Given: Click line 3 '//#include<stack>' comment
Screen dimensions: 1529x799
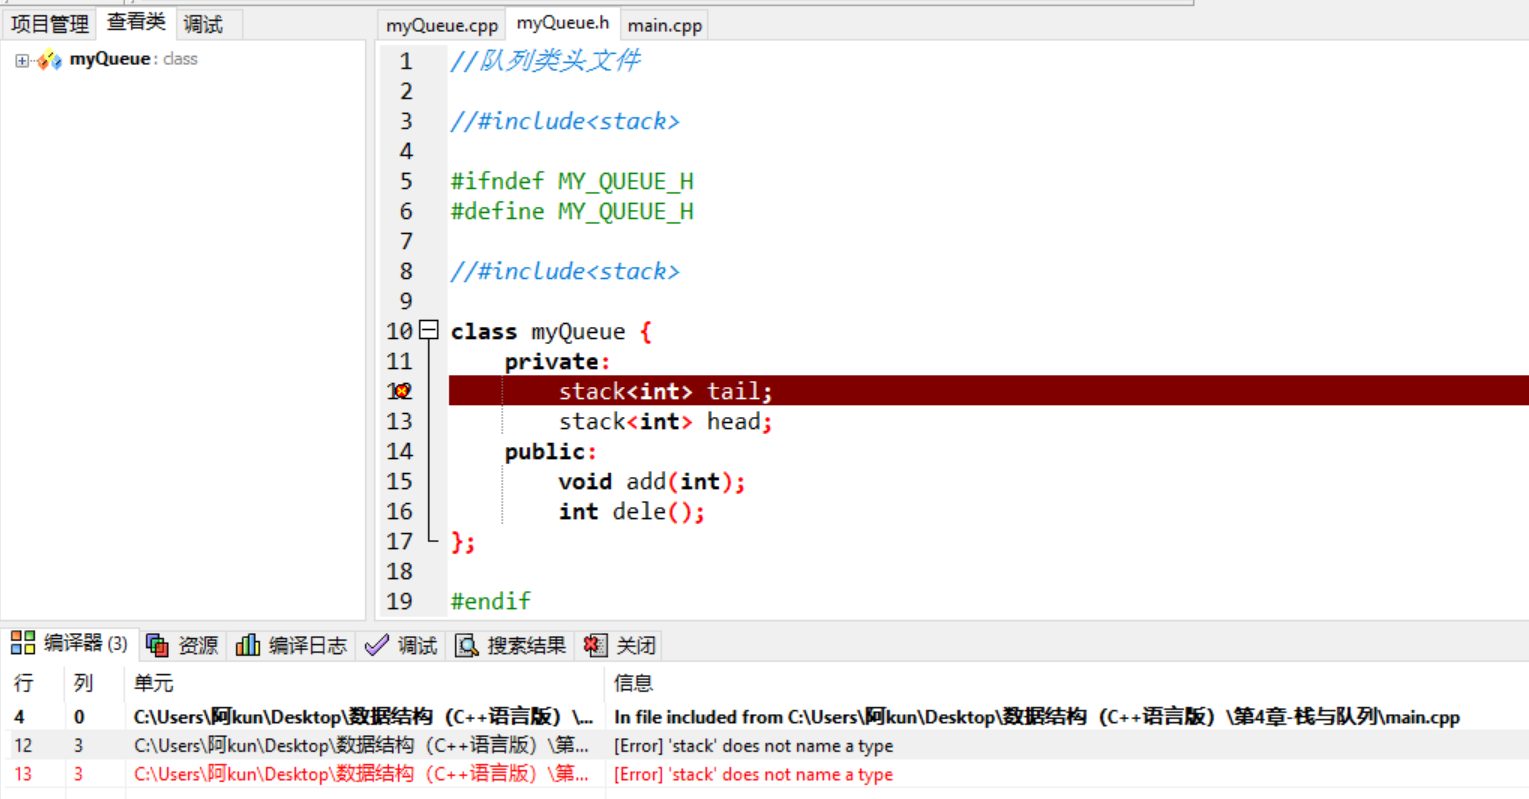Looking at the screenshot, I should pyautogui.click(x=565, y=121).
